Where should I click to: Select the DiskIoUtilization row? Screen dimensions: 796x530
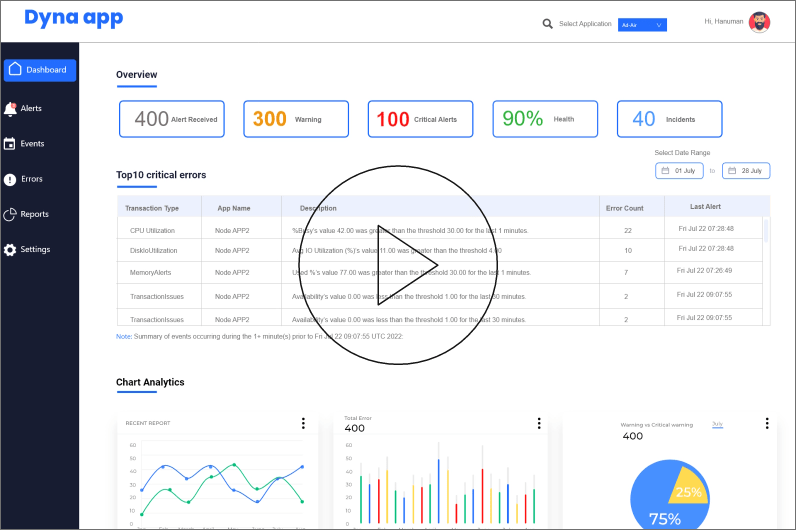pyautogui.click(x=440, y=250)
